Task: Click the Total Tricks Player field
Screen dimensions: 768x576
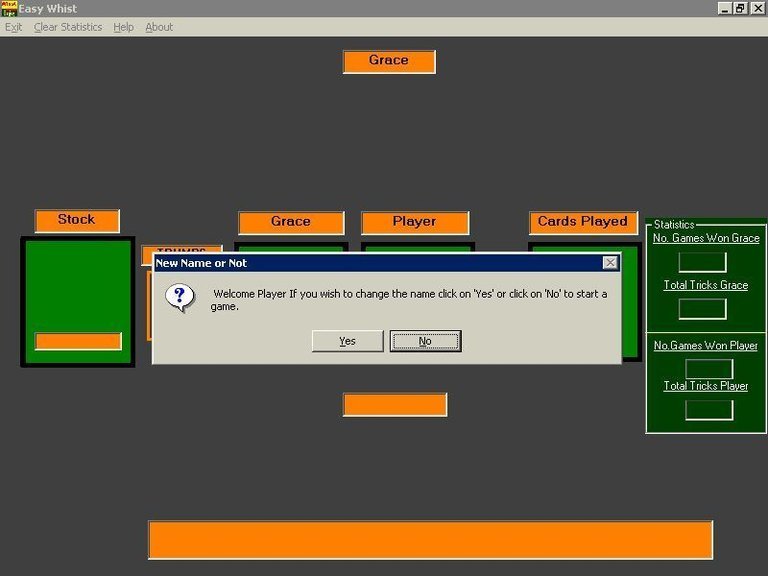Action: 709,410
